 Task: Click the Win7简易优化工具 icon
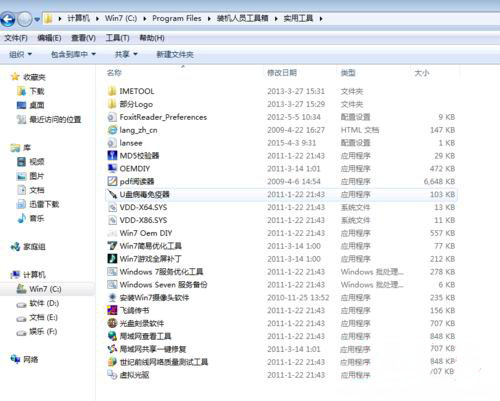pyautogui.click(x=112, y=246)
